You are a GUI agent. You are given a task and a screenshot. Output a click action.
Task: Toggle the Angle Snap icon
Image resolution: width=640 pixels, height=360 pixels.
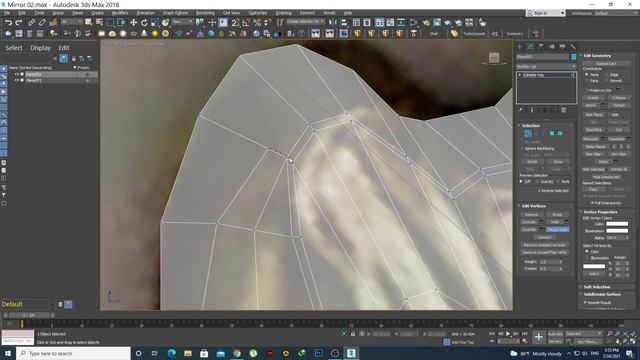coord(246,22)
